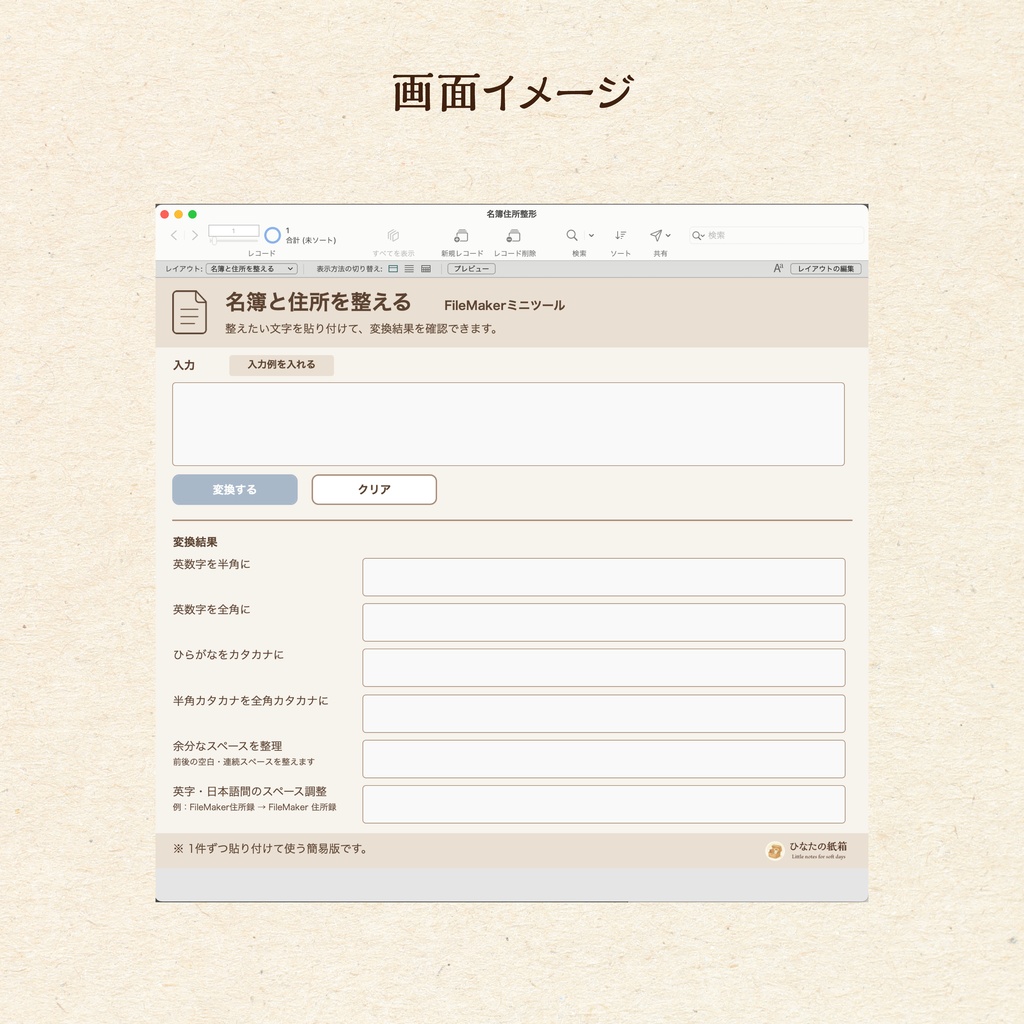1024x1024 pixels.
Task: Open quick search magnifier options menu
Action: 698,235
